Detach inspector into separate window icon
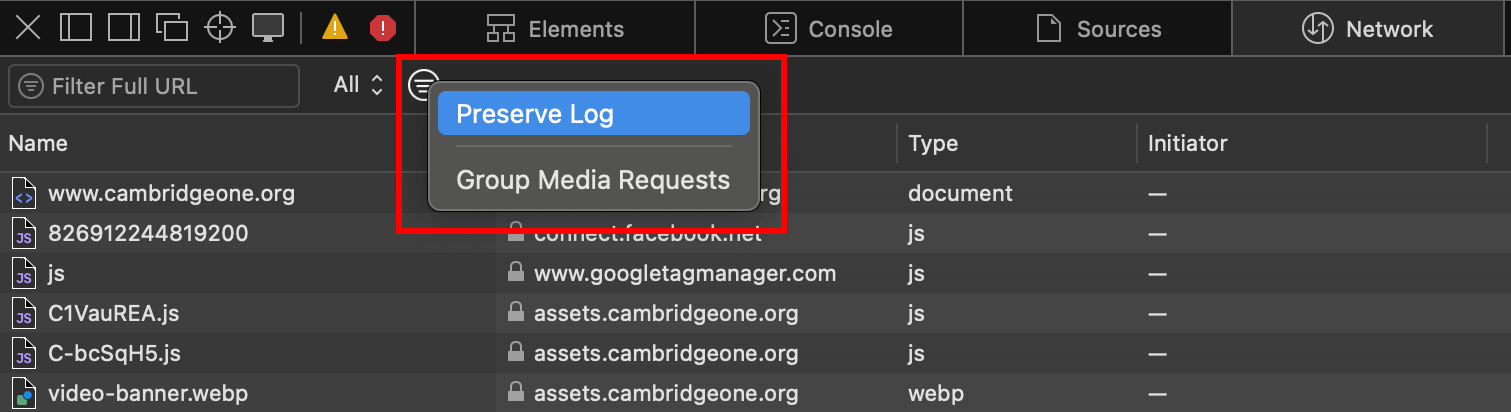Viewport: 1511px width, 412px height. pyautogui.click(x=172, y=28)
